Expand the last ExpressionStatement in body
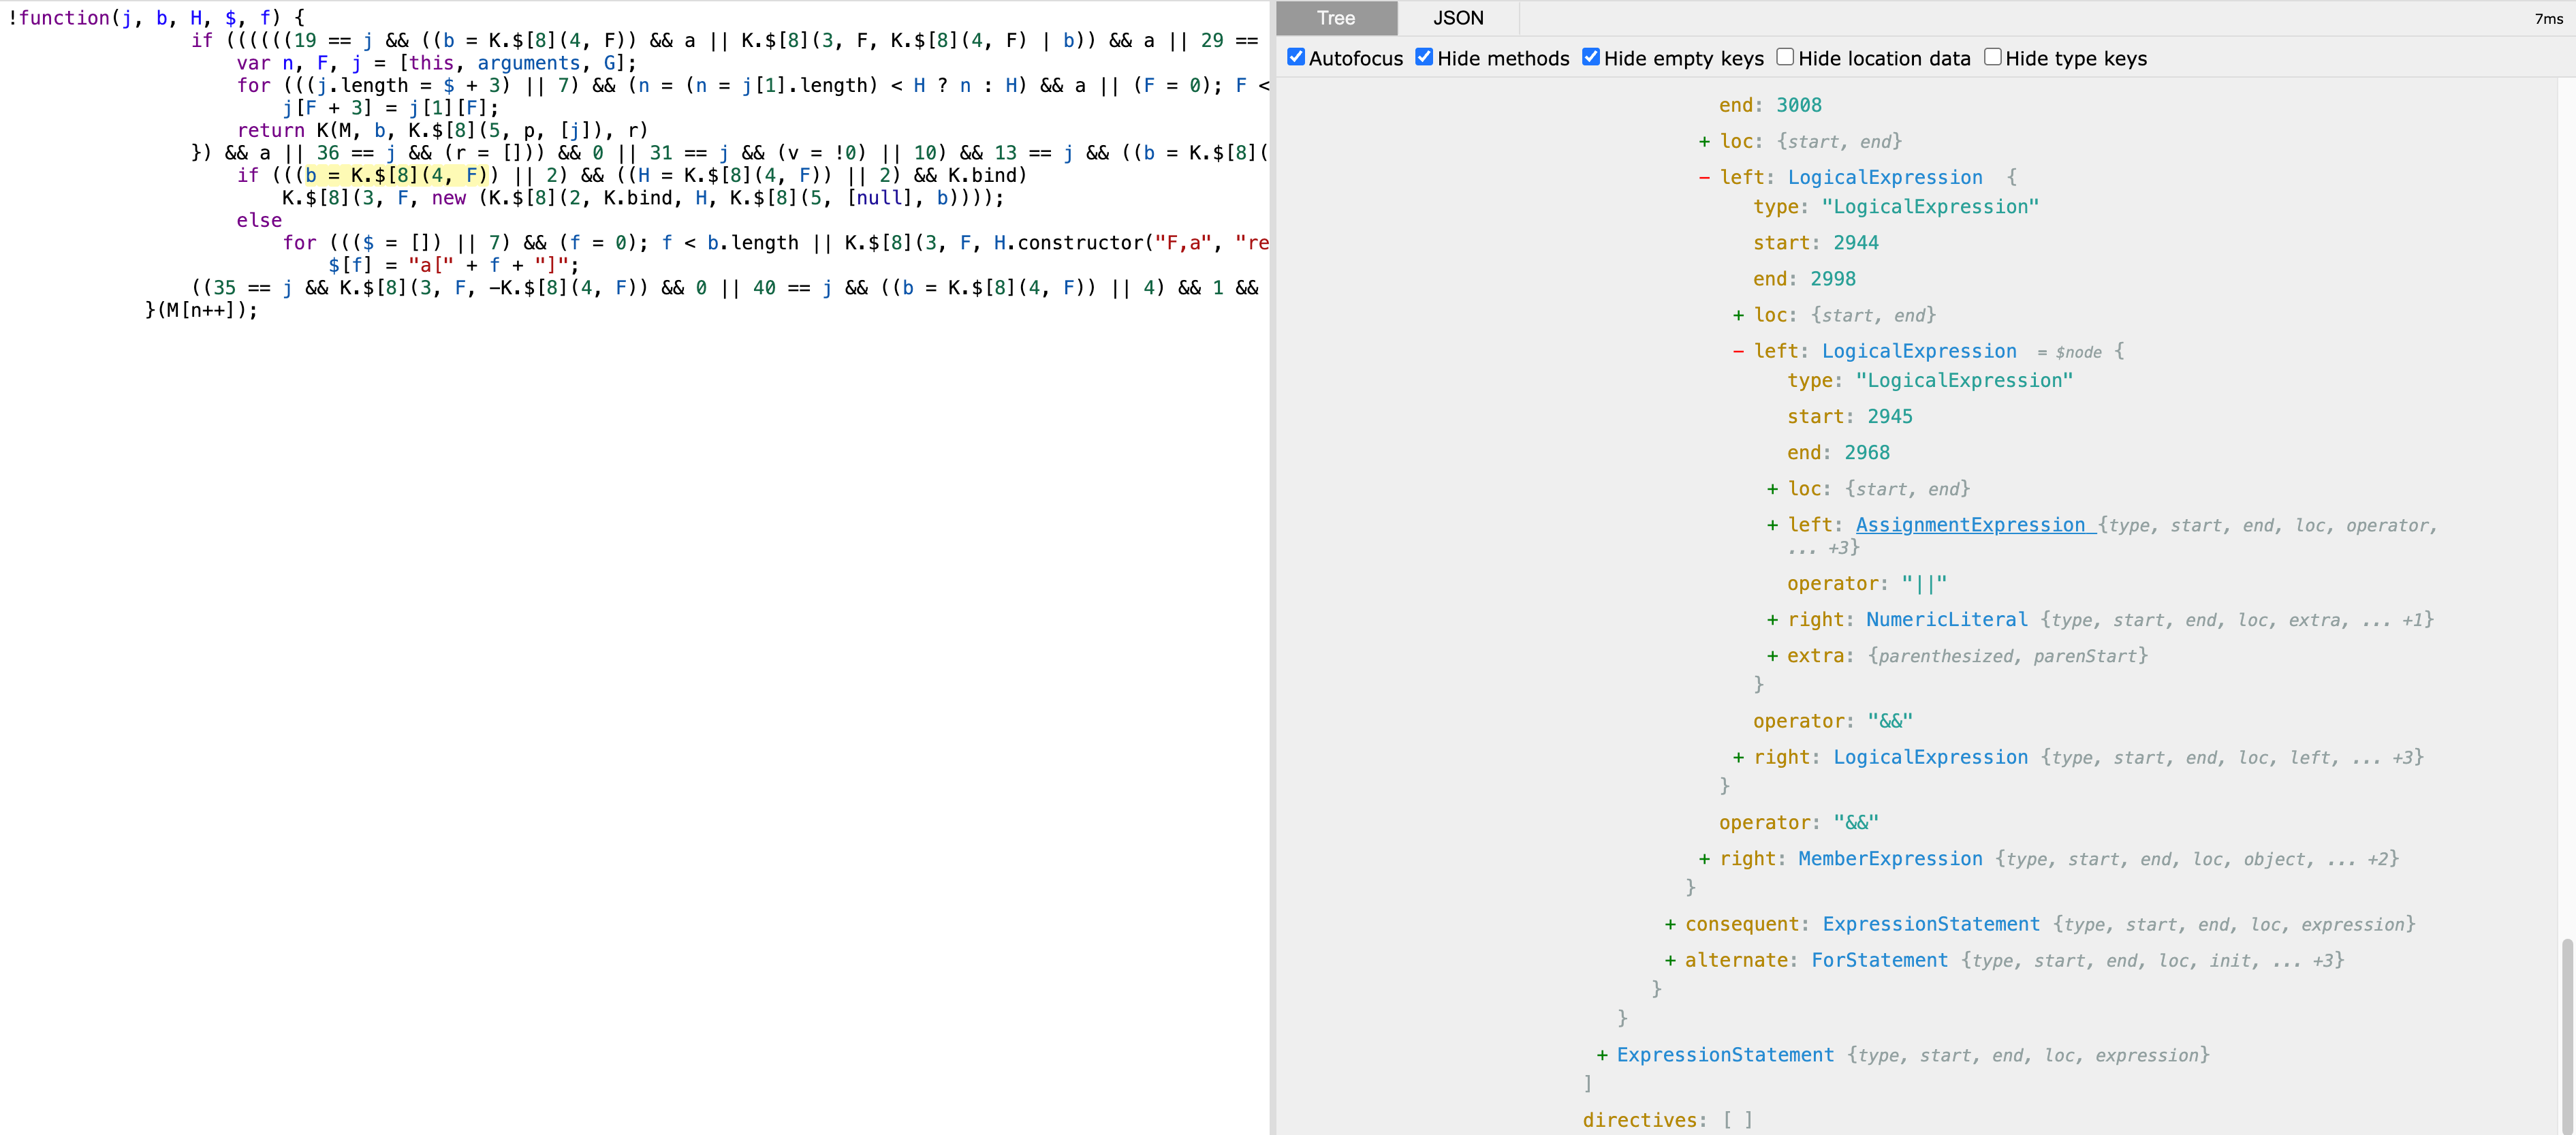The height and width of the screenshot is (1135, 2576). click(x=1602, y=1056)
